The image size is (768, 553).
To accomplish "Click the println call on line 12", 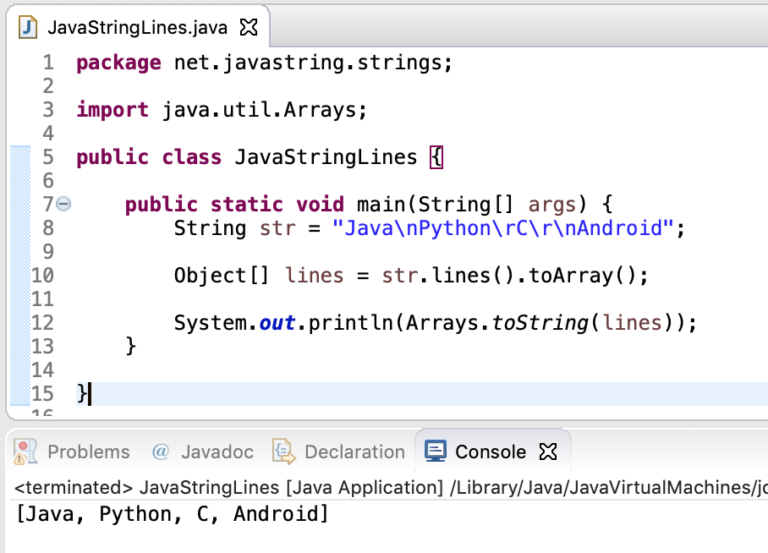I will click(x=351, y=323).
